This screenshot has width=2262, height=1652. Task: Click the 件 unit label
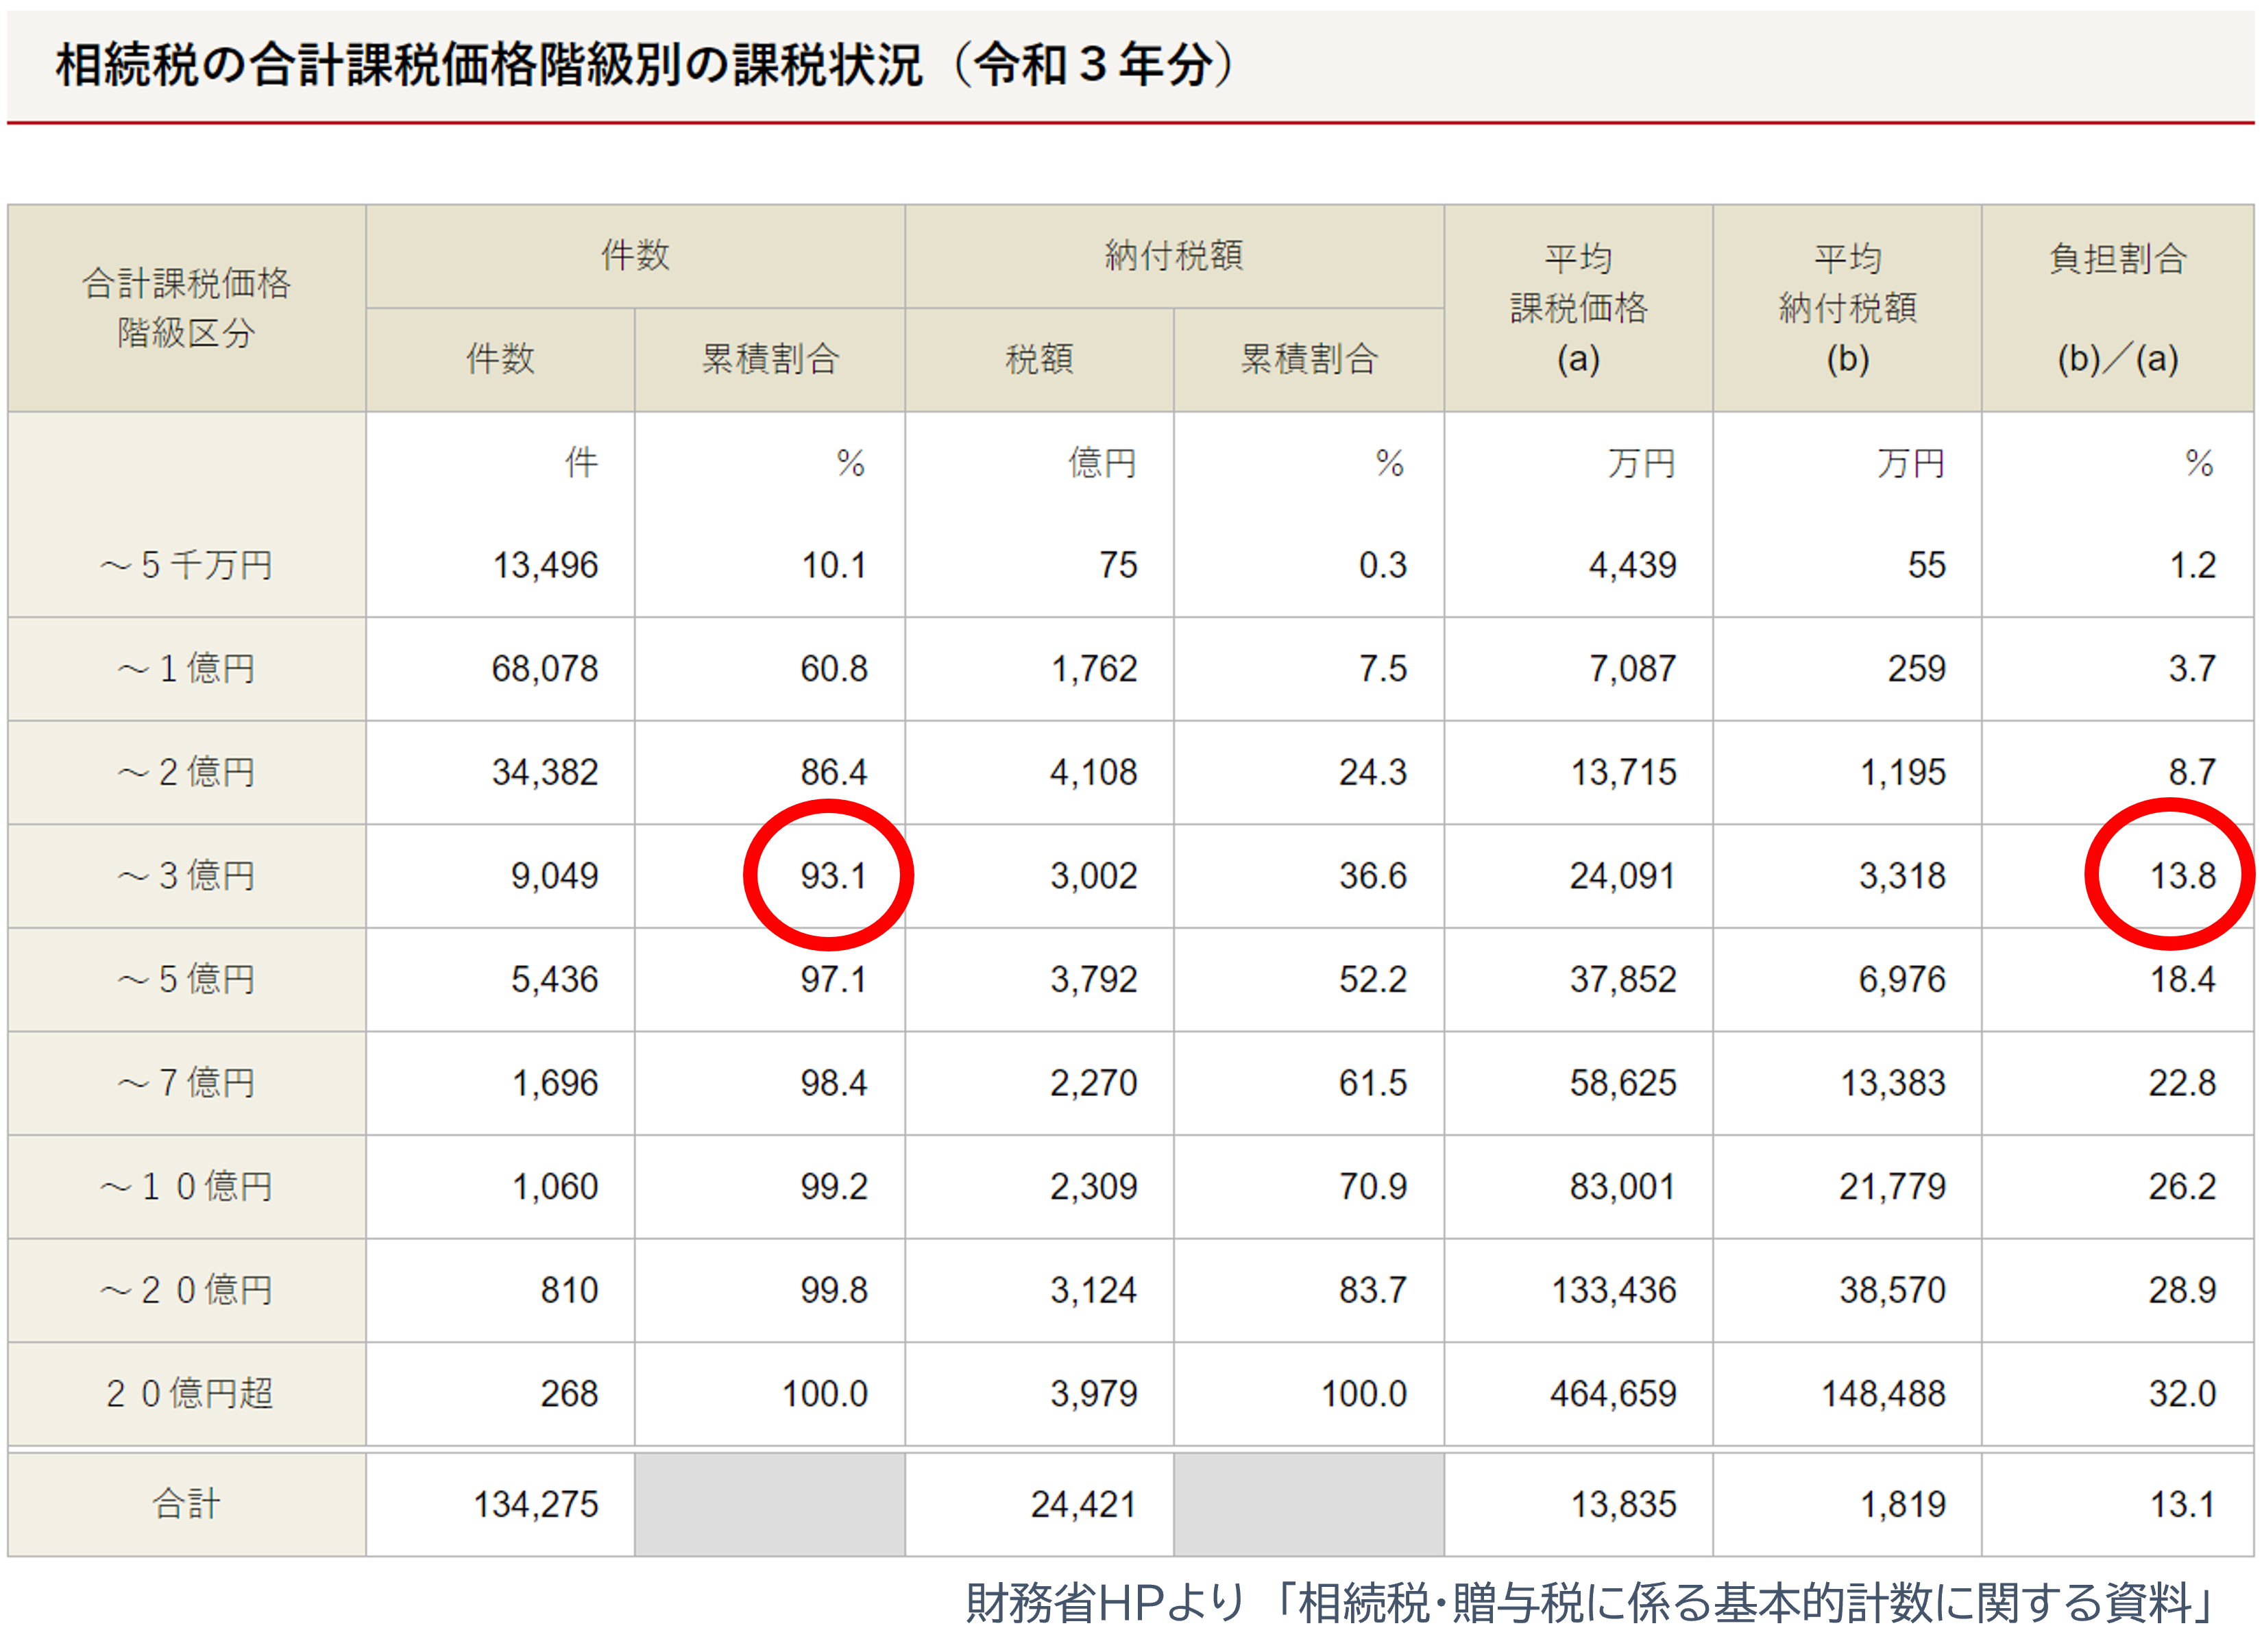(x=581, y=463)
